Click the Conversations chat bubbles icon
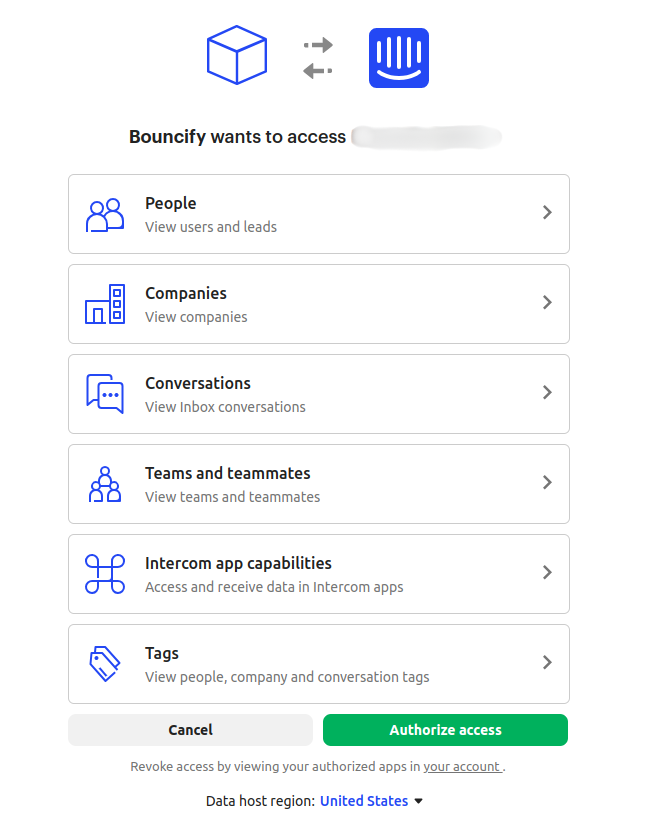The image size is (654, 836). pyautogui.click(x=105, y=394)
